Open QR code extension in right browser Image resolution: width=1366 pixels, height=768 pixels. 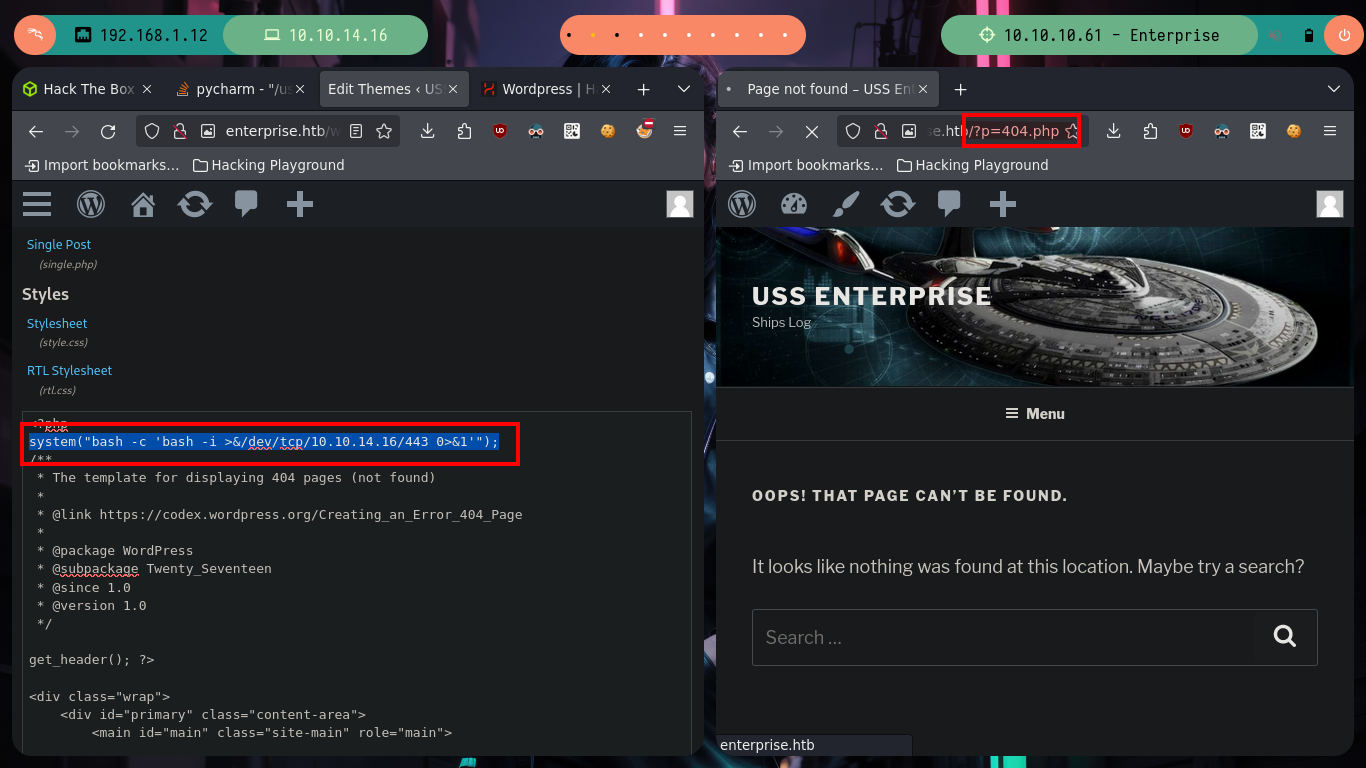[x=1258, y=131]
